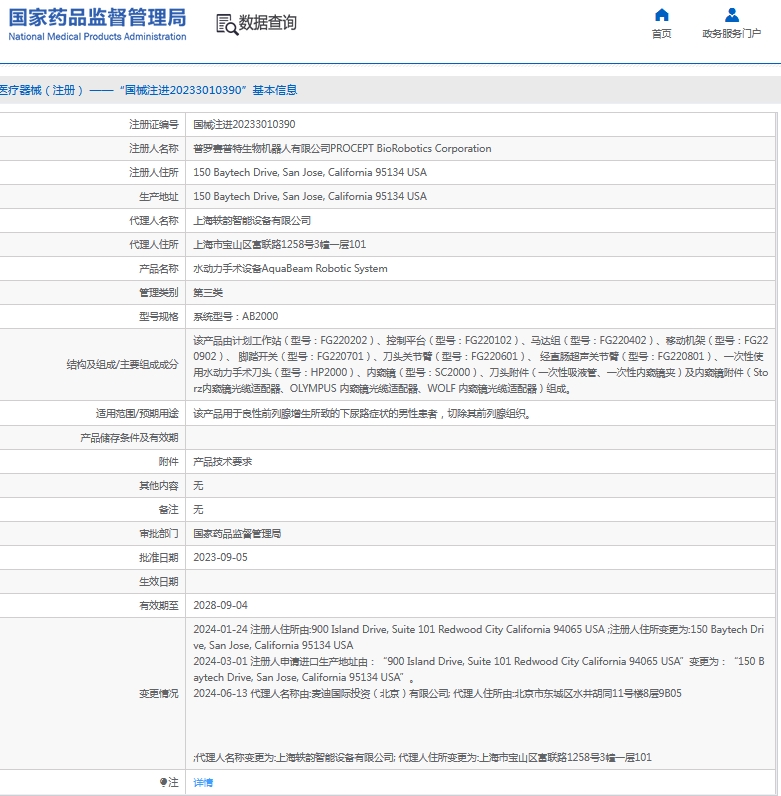
Task: Click the 变更情况 label
Action: point(159,693)
